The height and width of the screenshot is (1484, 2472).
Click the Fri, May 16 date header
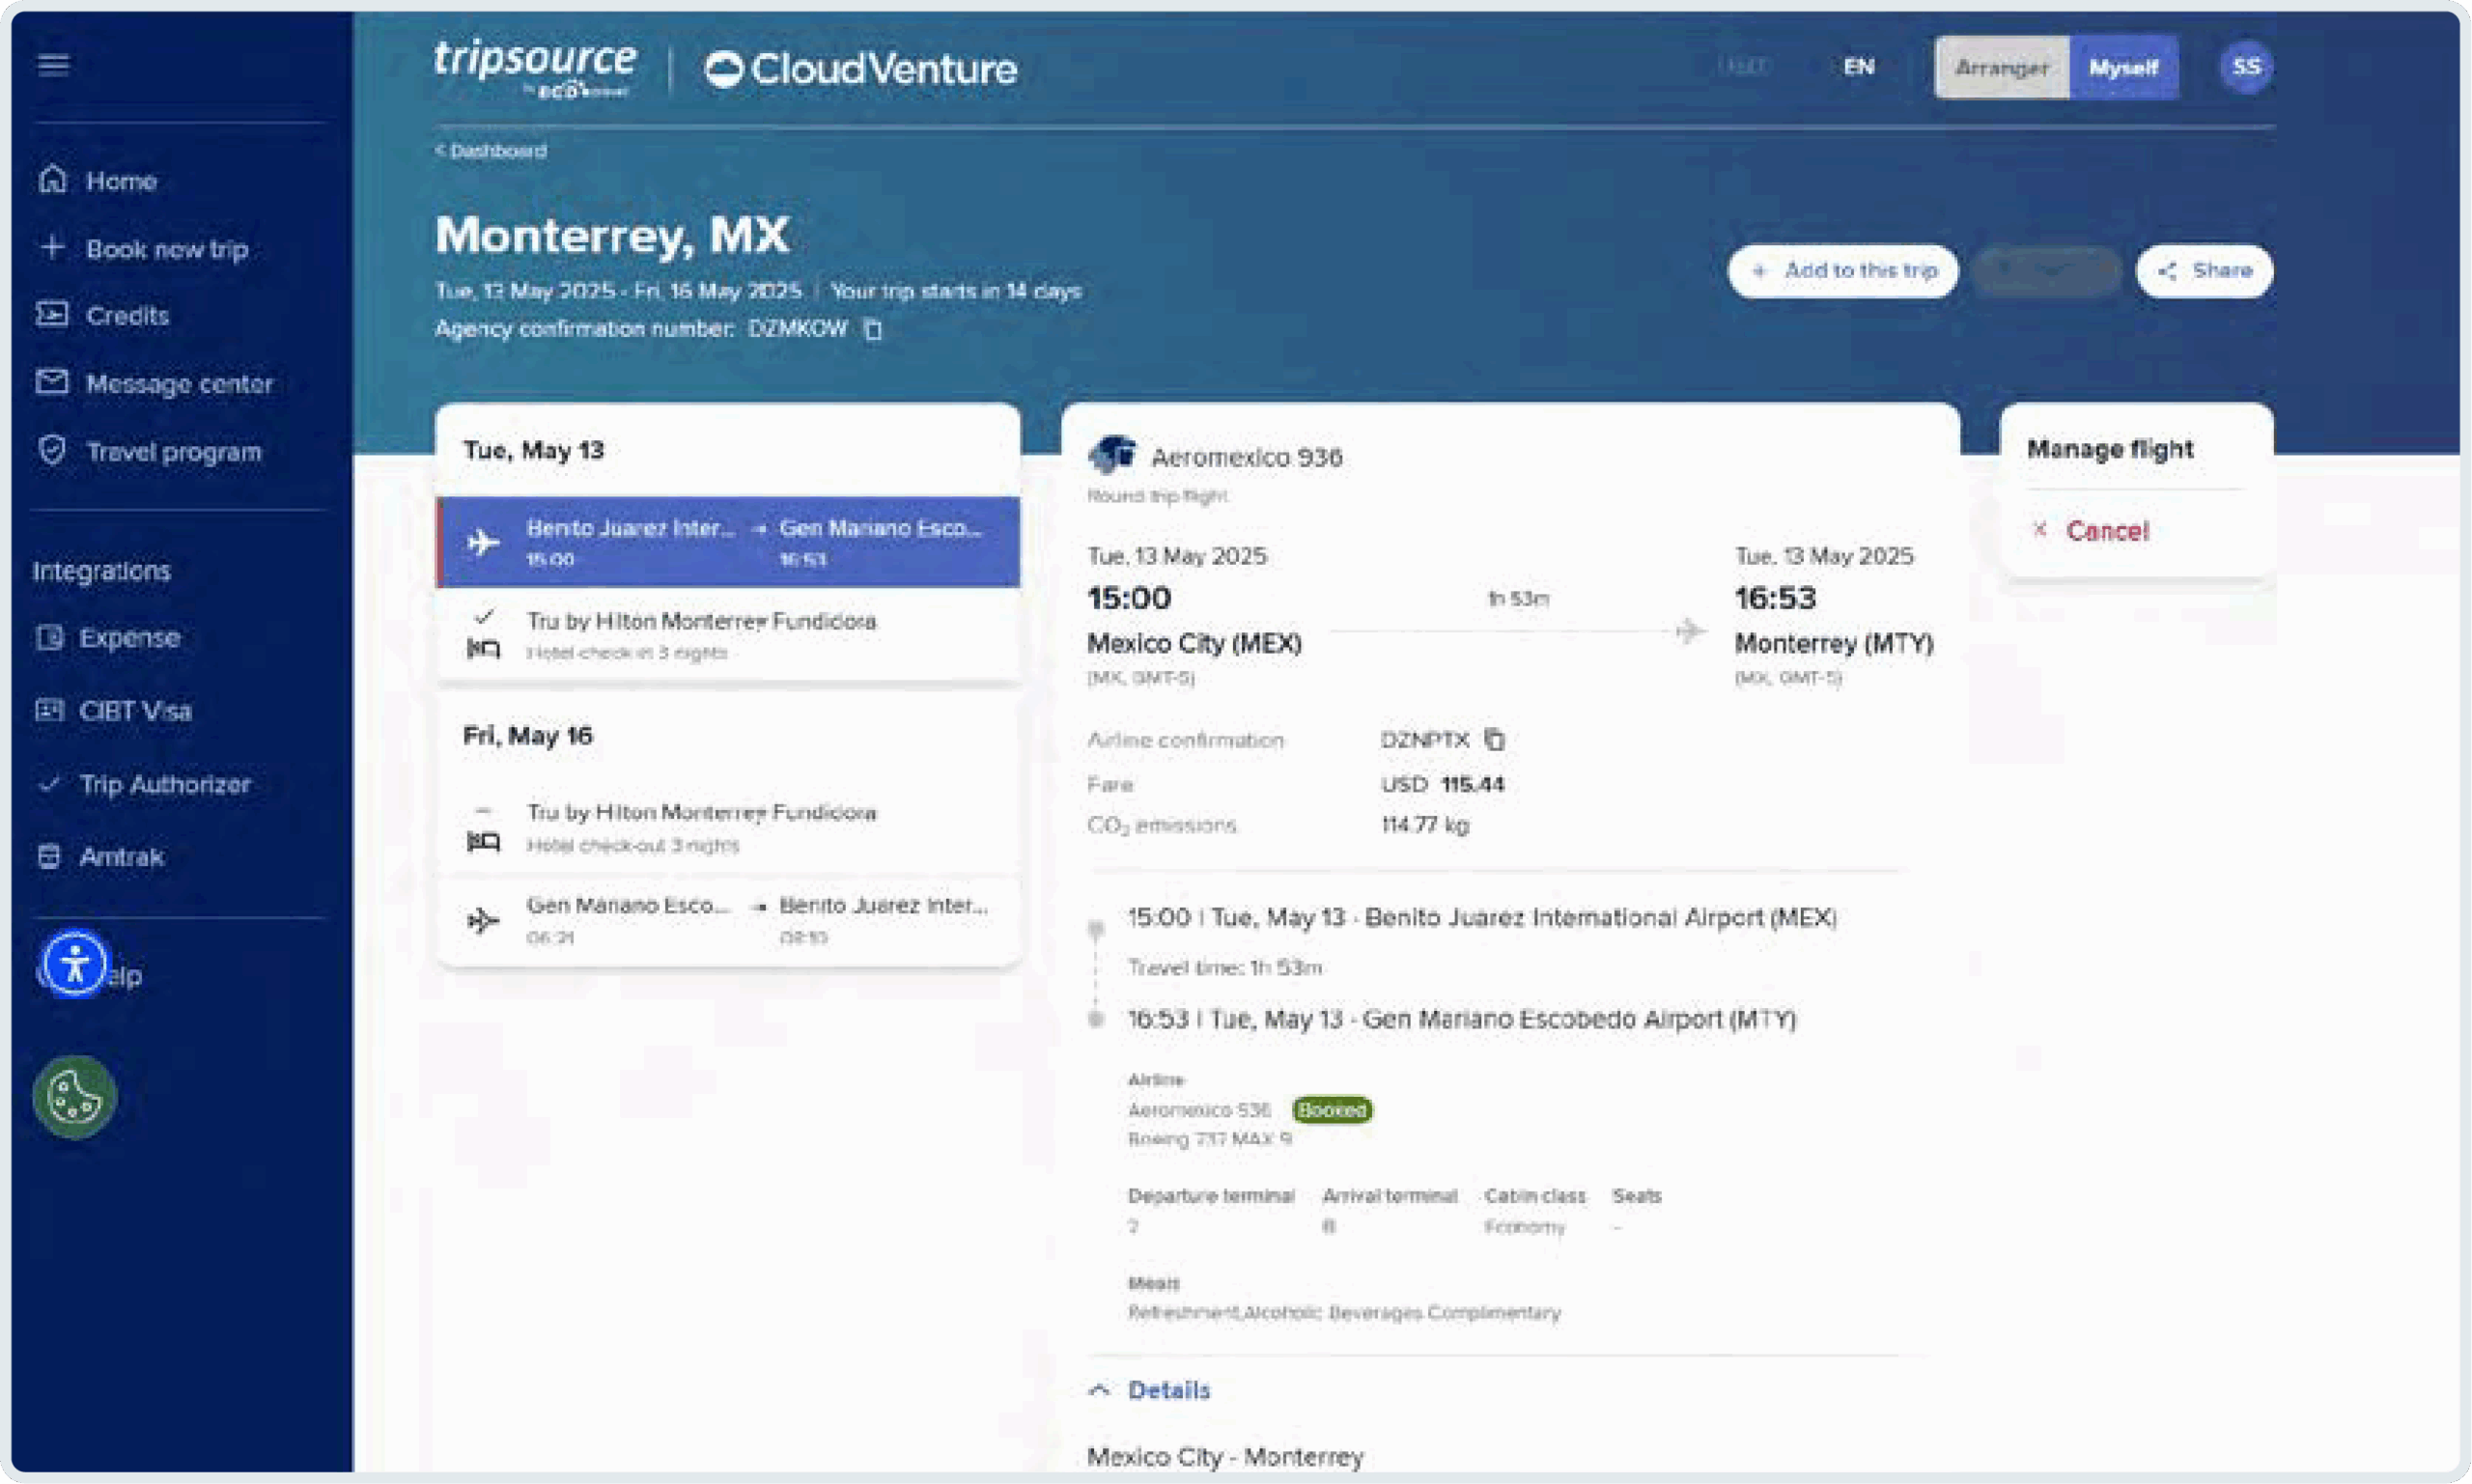point(528,736)
